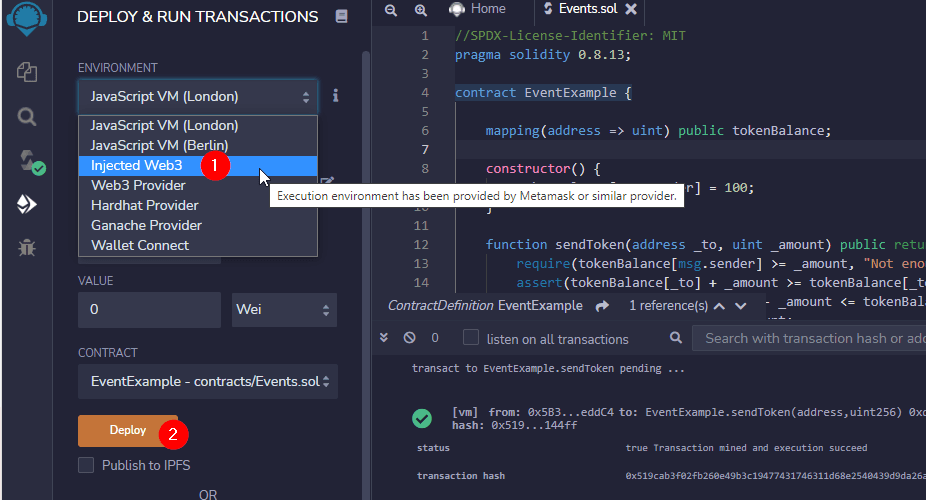Click the Value amount input field
The image size is (926, 500).
pos(149,309)
